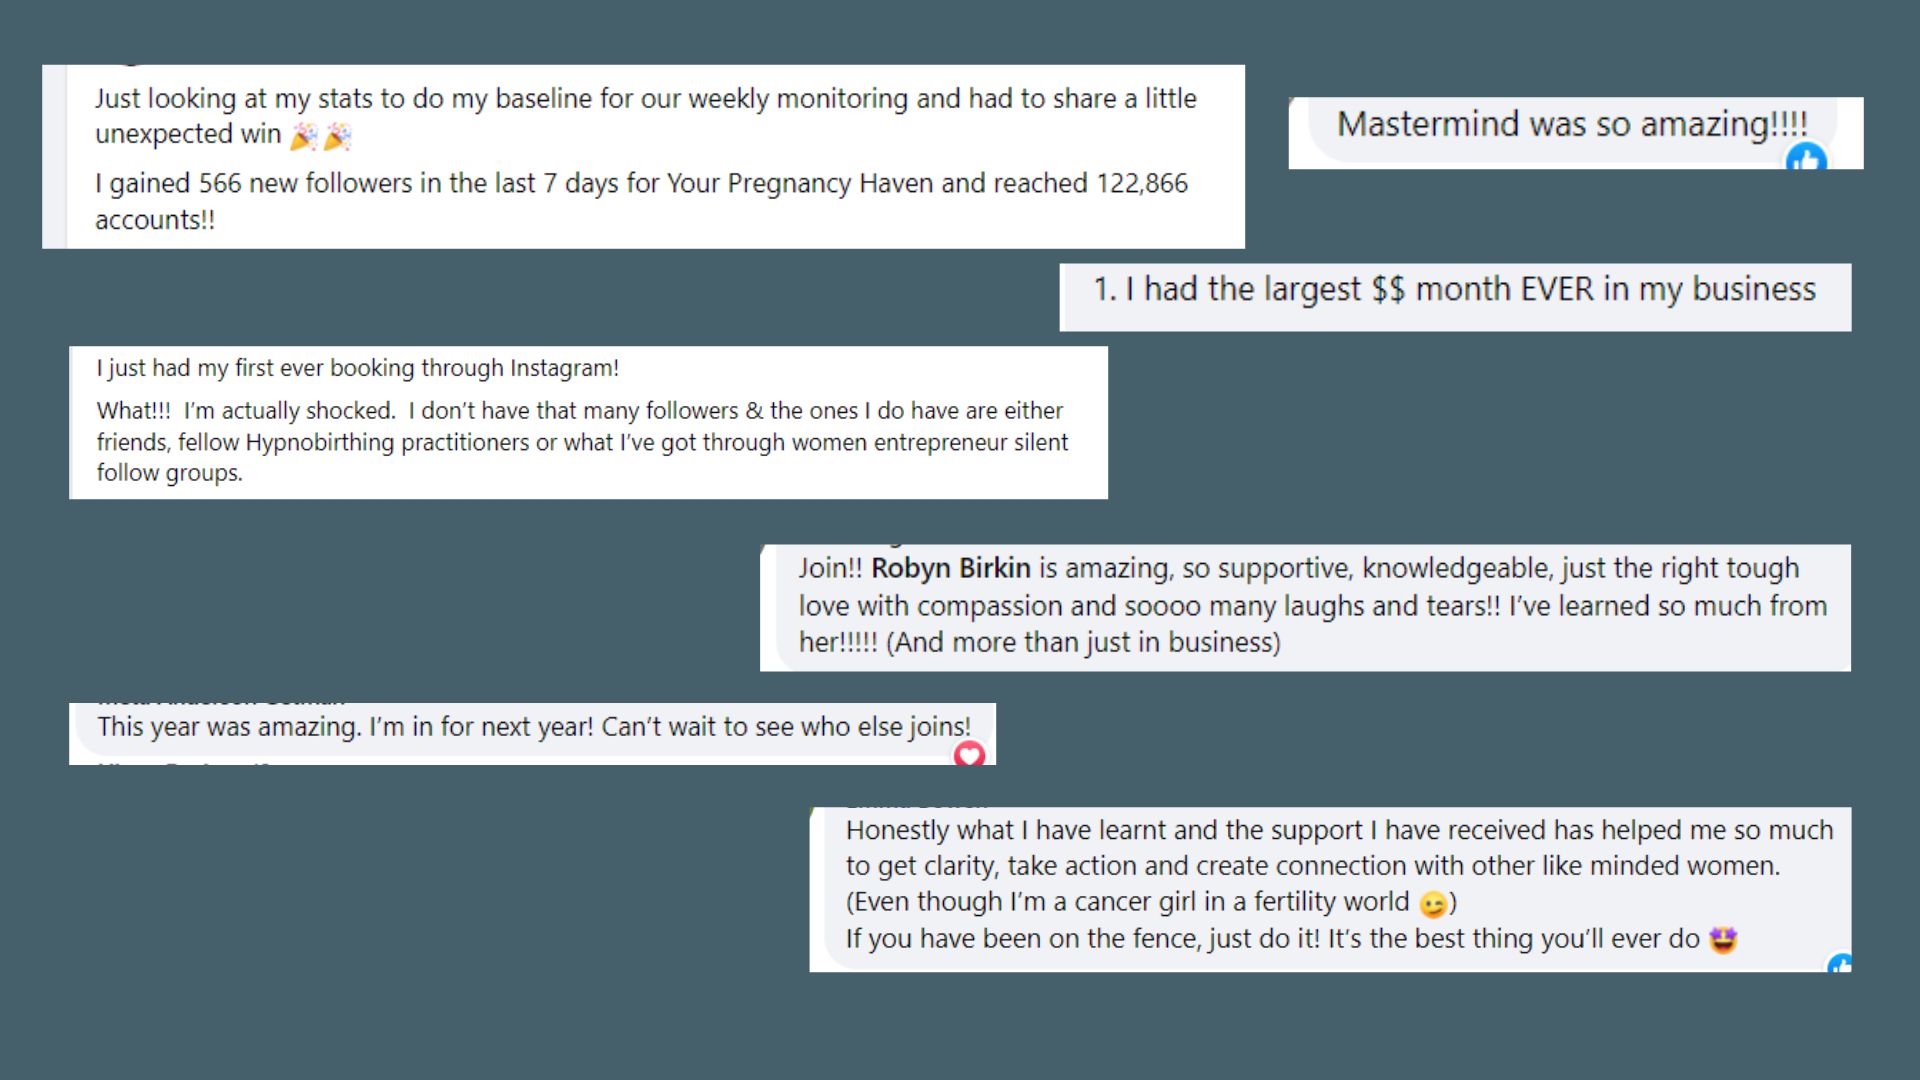Select the 'largest $$ month EVER' testimonial
Image resolution: width=1920 pixels, height=1080 pixels.
pyautogui.click(x=1454, y=289)
